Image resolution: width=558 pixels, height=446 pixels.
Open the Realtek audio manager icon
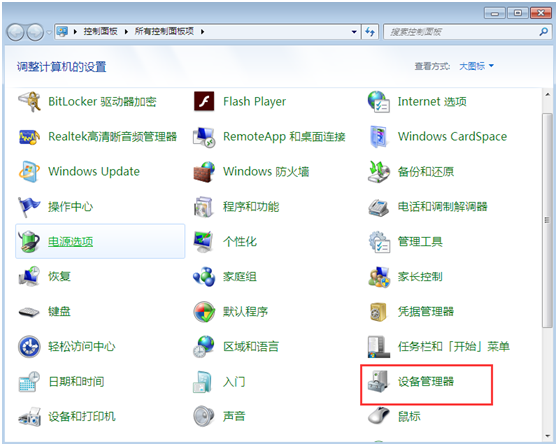pyautogui.click(x=29, y=137)
